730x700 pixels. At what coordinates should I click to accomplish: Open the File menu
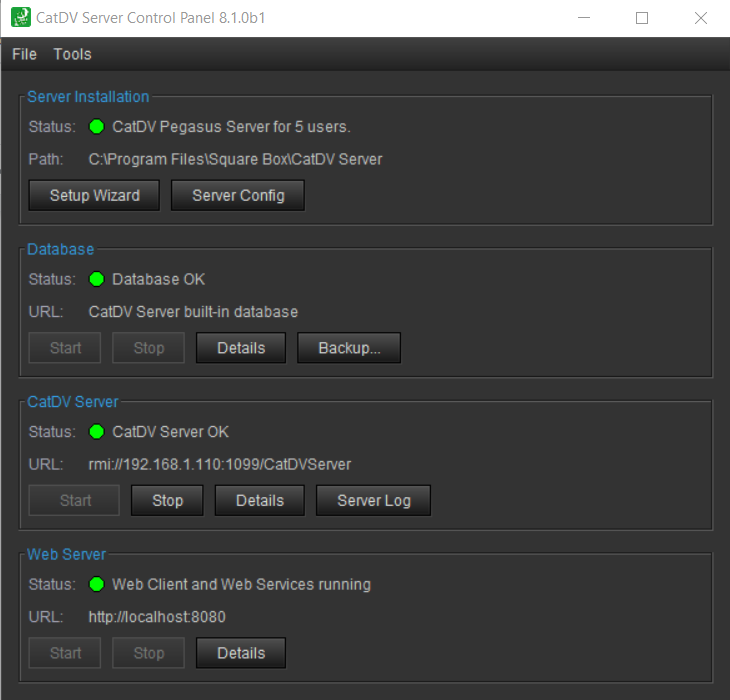click(x=24, y=54)
